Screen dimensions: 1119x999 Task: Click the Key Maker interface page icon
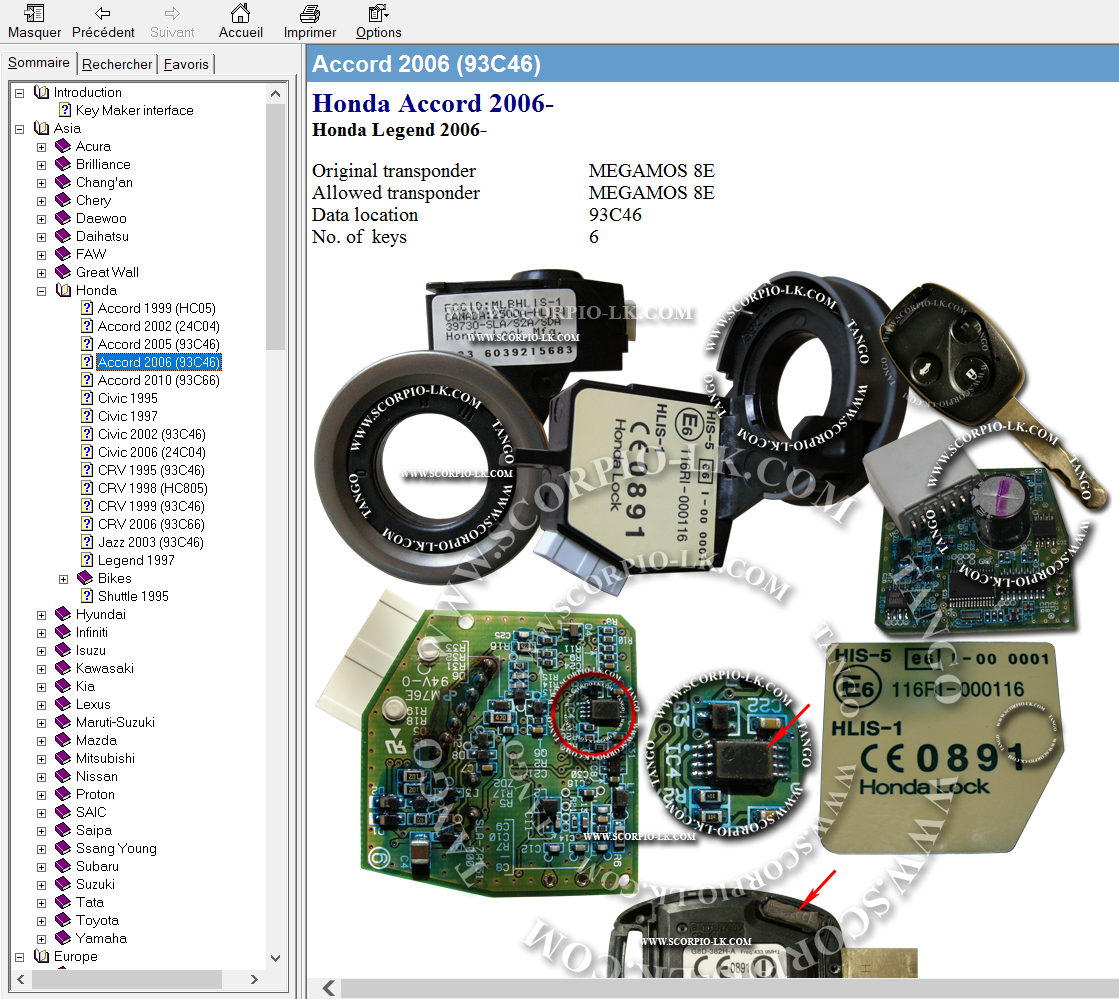pyautogui.click(x=66, y=110)
